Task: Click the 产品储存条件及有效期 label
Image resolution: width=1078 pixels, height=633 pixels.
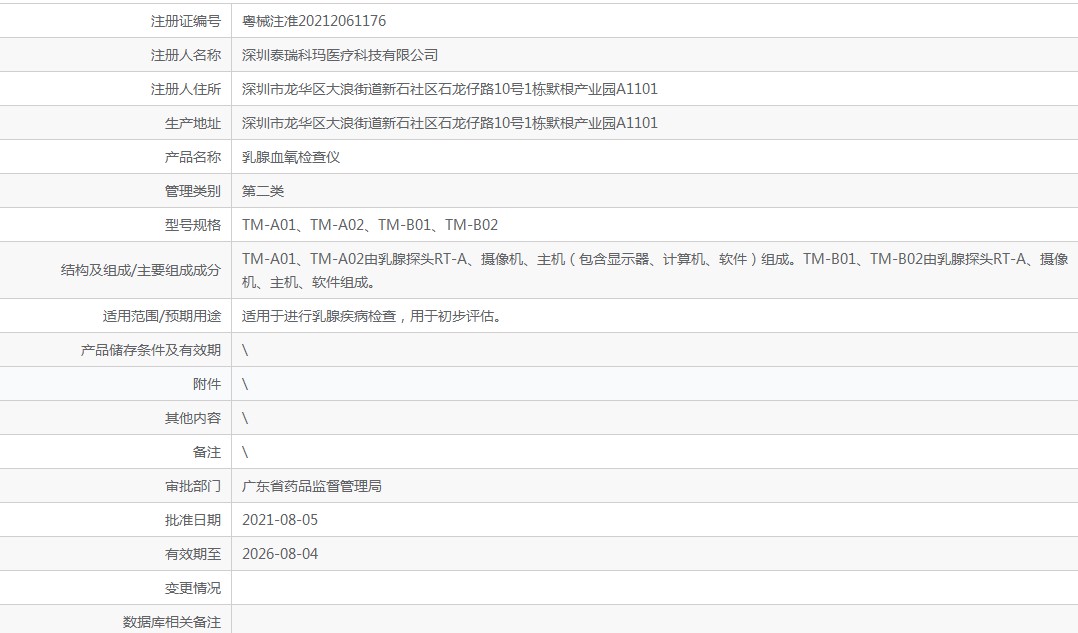Action: (x=151, y=350)
